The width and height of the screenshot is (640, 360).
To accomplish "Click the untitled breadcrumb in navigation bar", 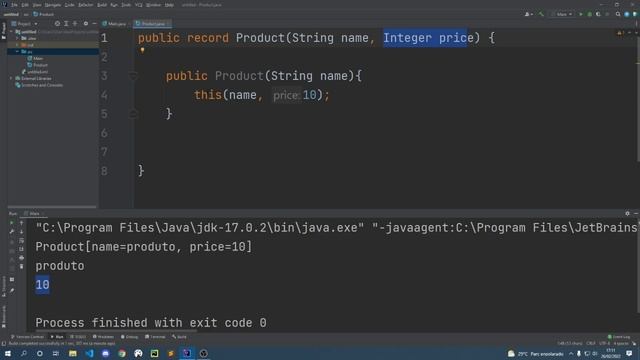I will coord(11,14).
